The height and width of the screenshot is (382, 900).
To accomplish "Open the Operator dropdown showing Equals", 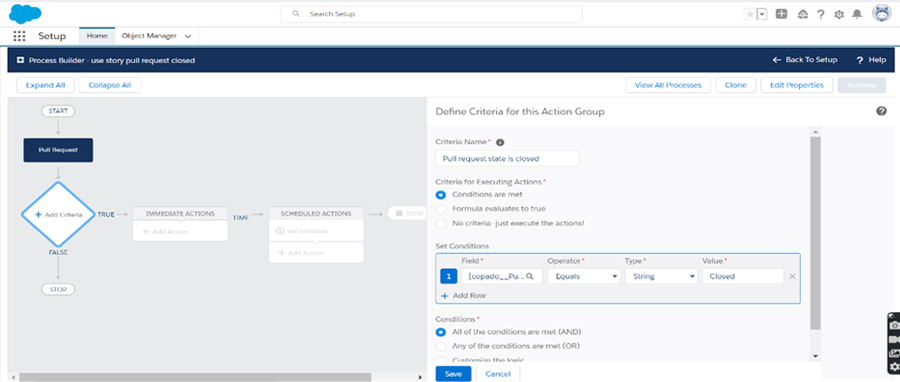I will (583, 276).
